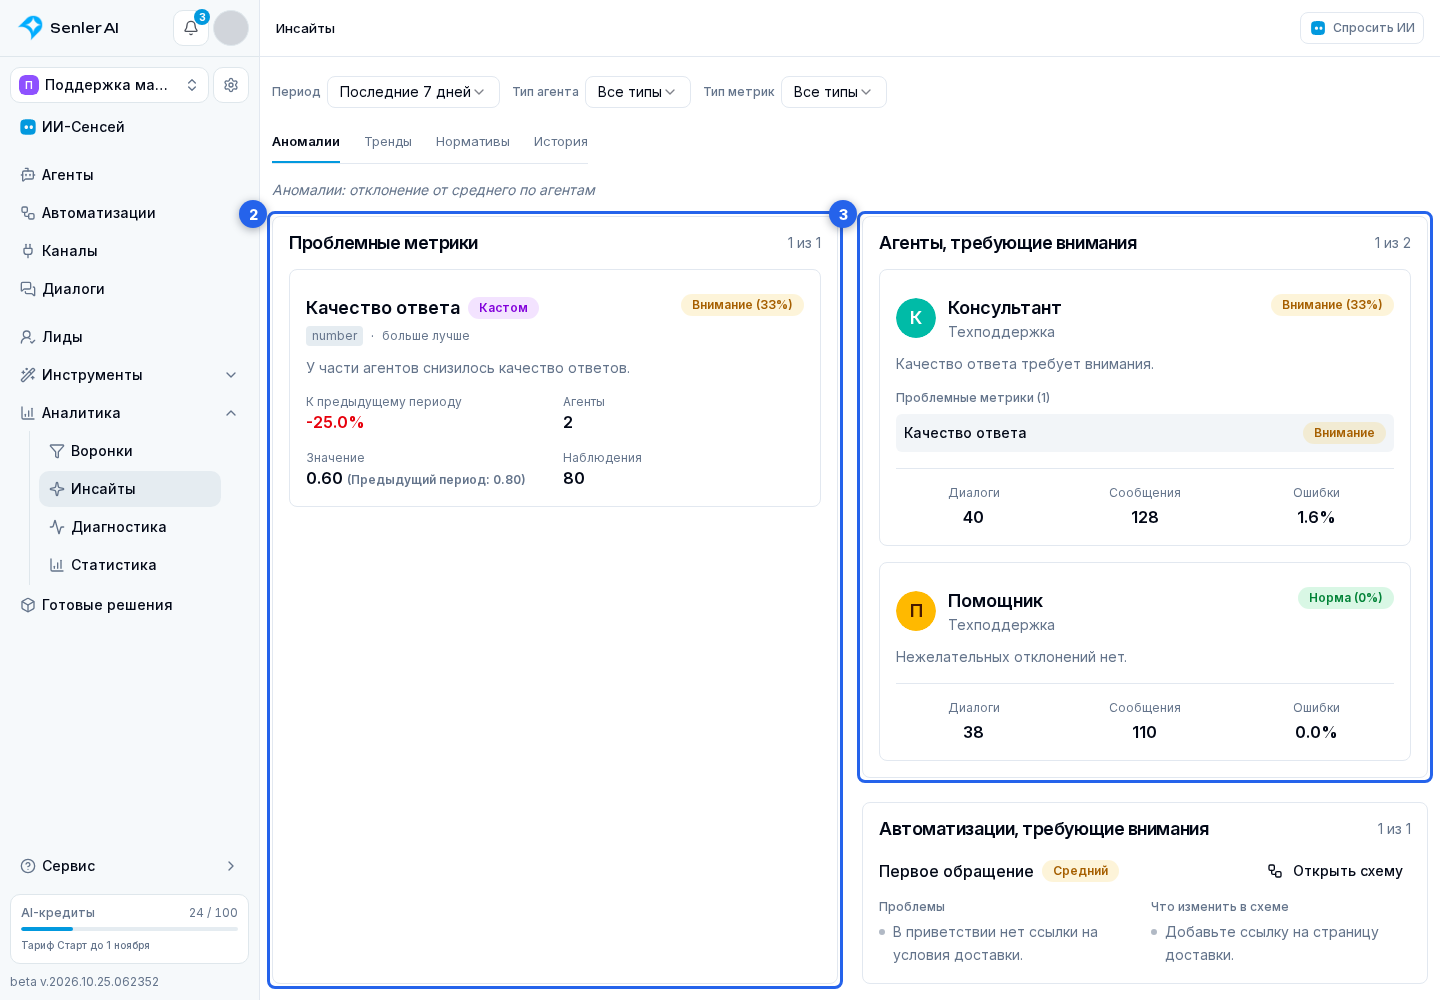1440x1000 pixels.
Task: Select Инсайты in sidebar
Action: (x=130, y=489)
